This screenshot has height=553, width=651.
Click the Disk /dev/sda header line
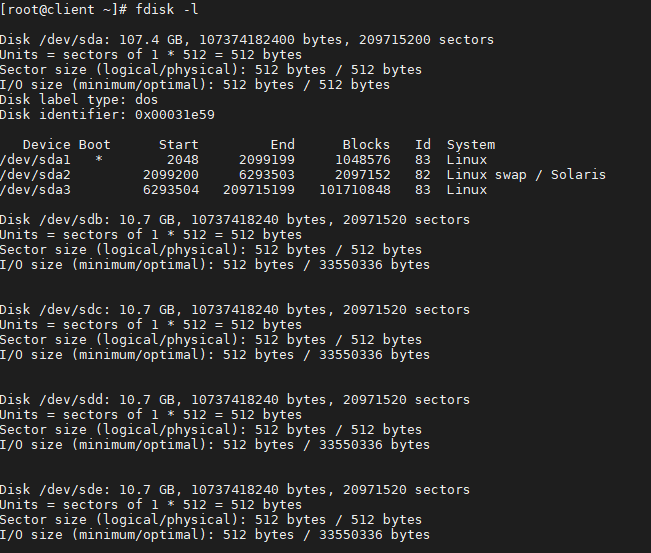tap(247, 40)
